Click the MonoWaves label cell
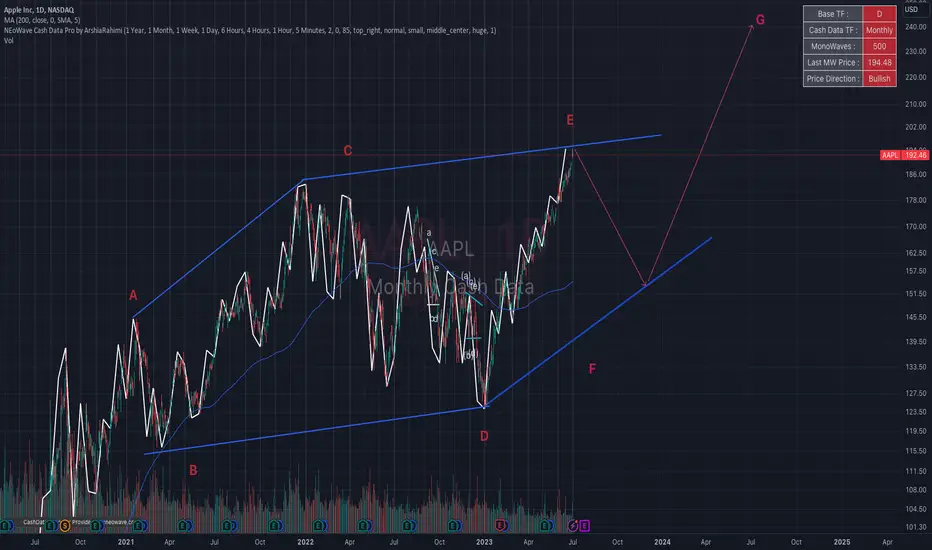 point(833,46)
